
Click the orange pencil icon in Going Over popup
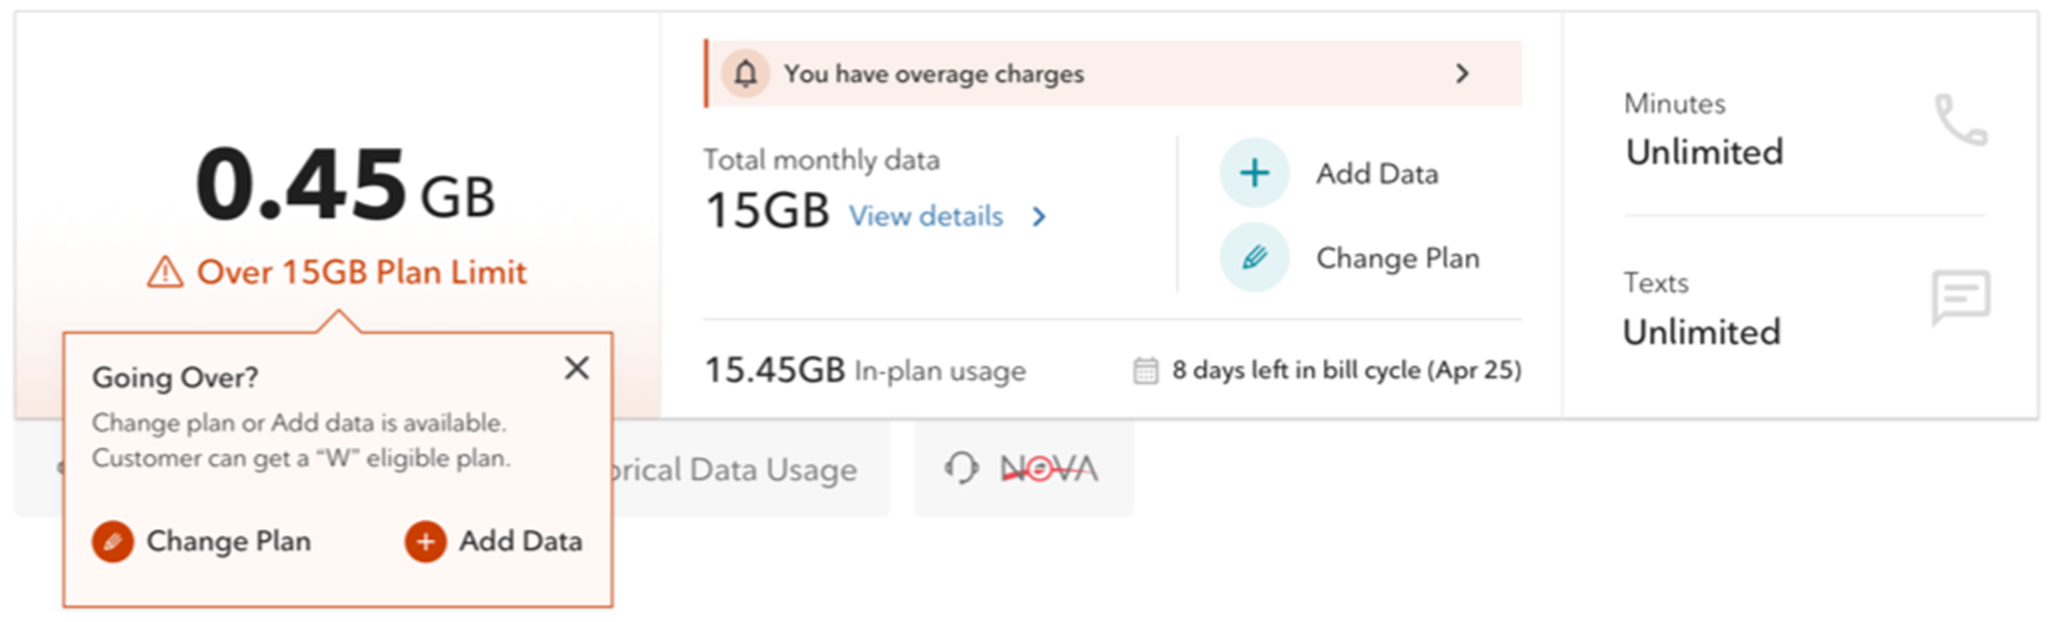[x=113, y=542]
